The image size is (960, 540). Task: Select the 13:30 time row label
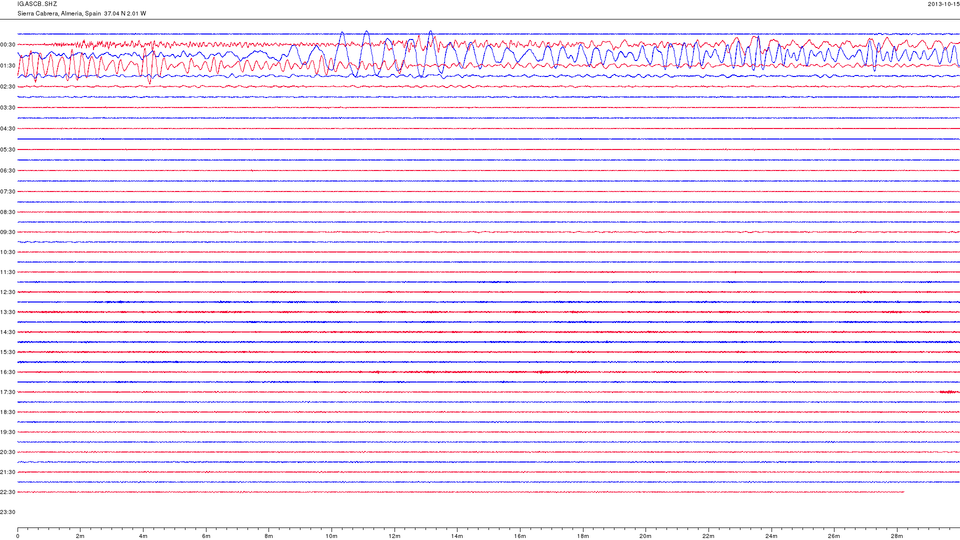pyautogui.click(x=7, y=312)
